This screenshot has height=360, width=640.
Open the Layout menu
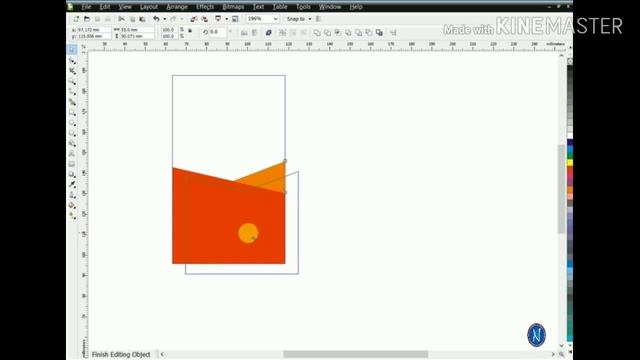click(149, 7)
